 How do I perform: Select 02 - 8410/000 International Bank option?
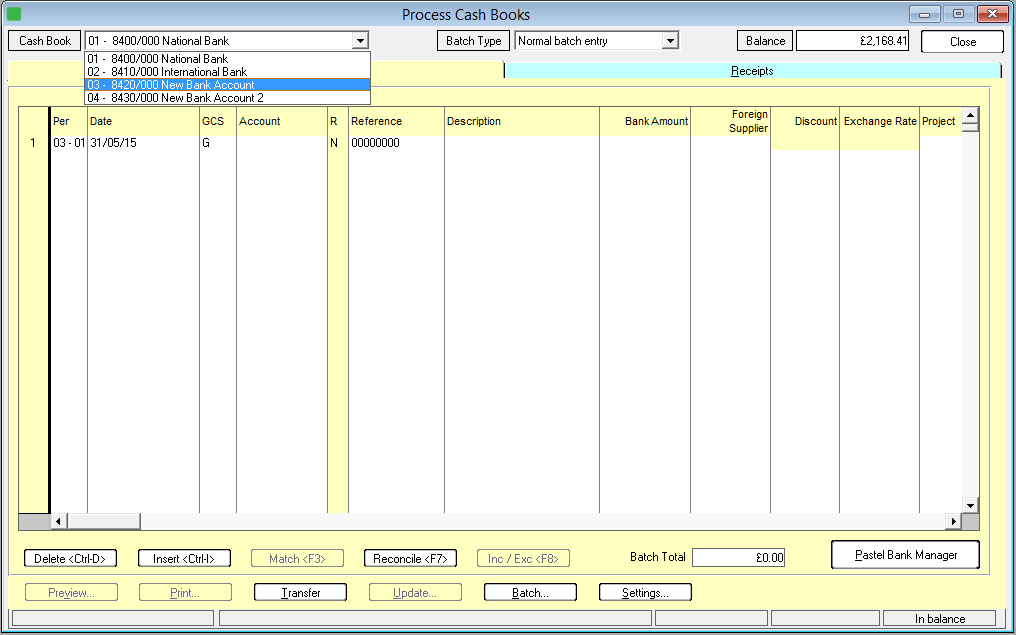tap(227, 72)
